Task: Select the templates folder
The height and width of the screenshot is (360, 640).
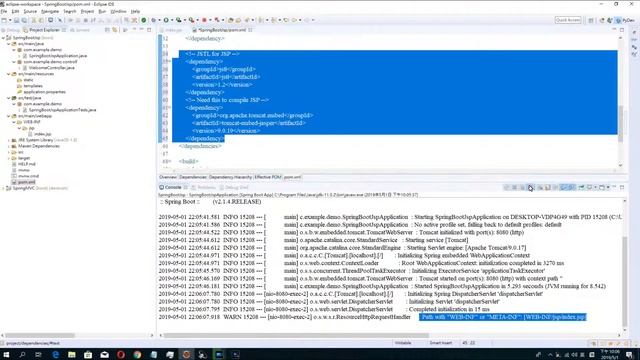Action: 33,86
